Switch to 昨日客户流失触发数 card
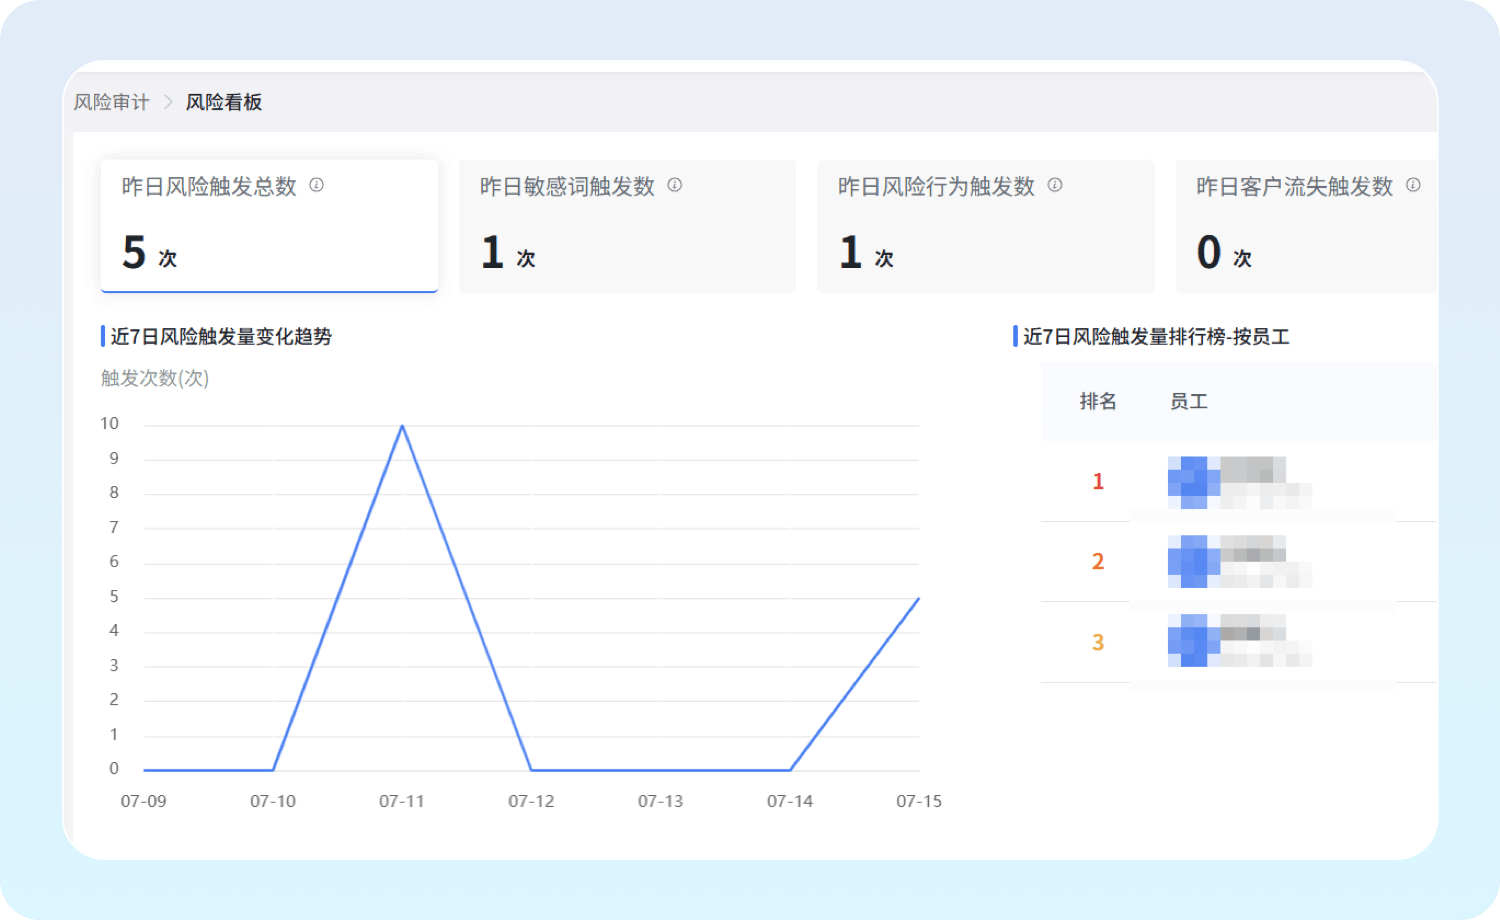This screenshot has width=1500, height=920. pos(1305,226)
